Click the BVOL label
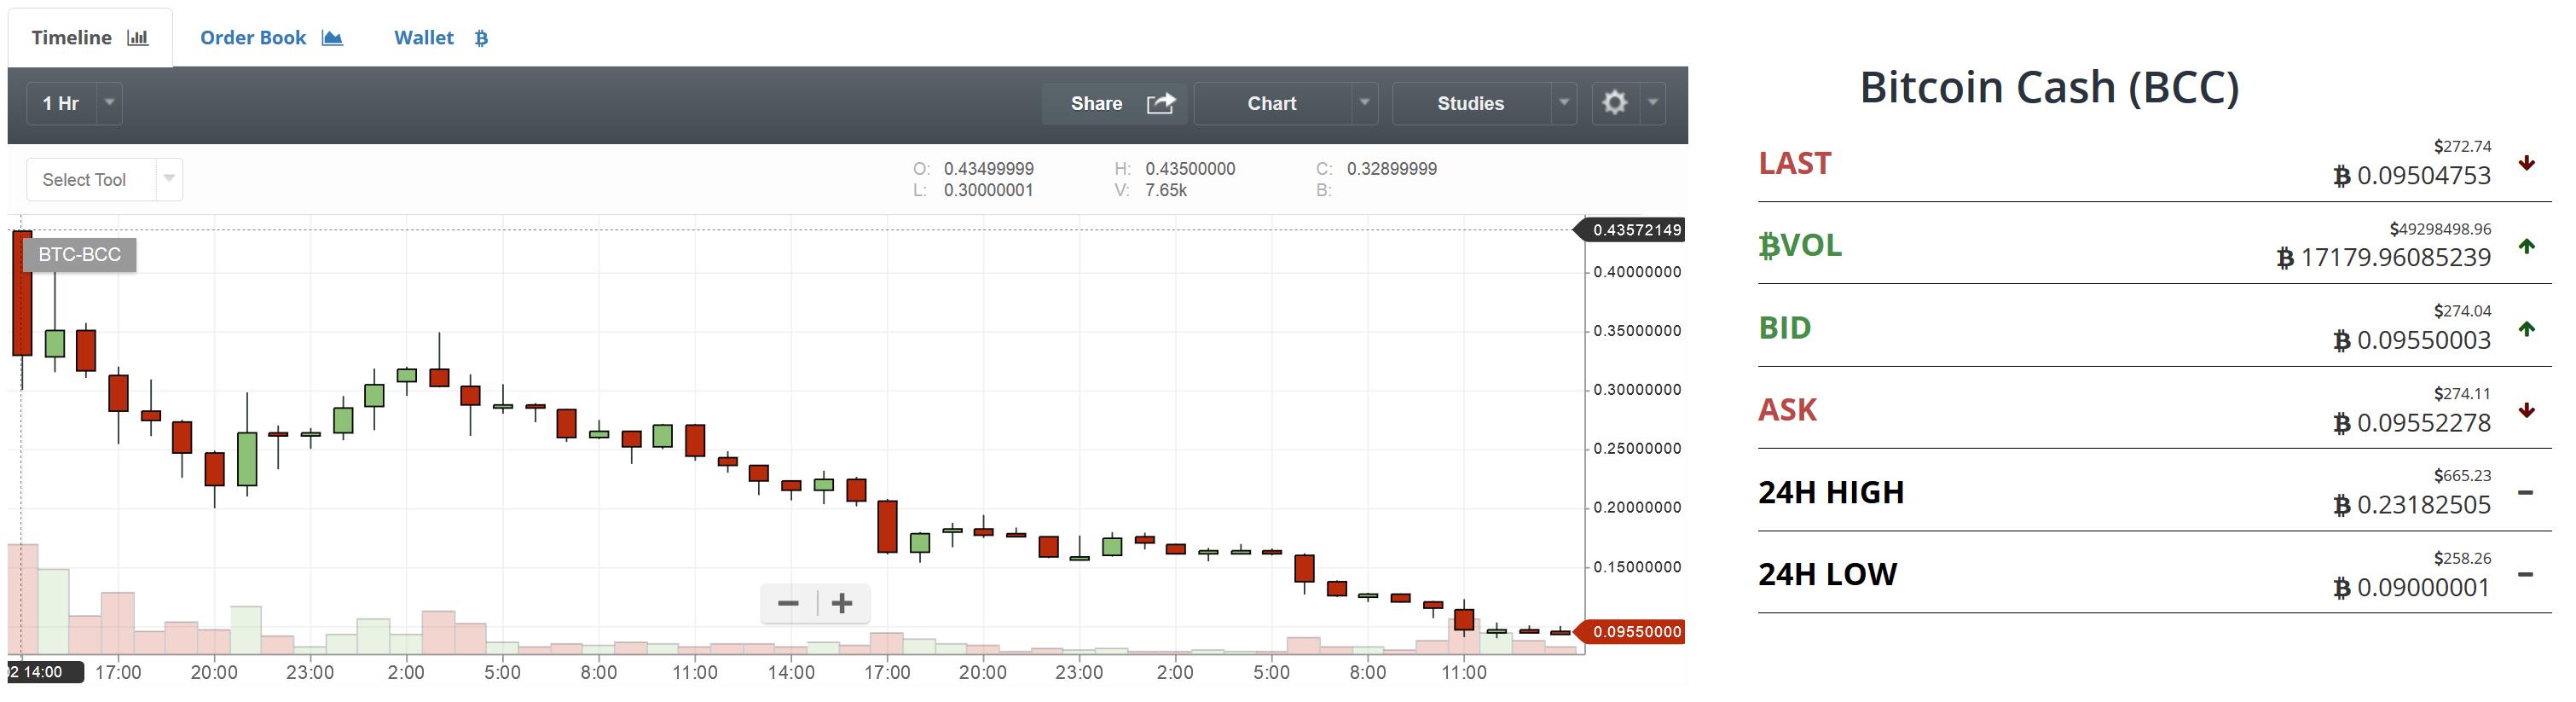Screen dimensions: 2576x702 1800,245
